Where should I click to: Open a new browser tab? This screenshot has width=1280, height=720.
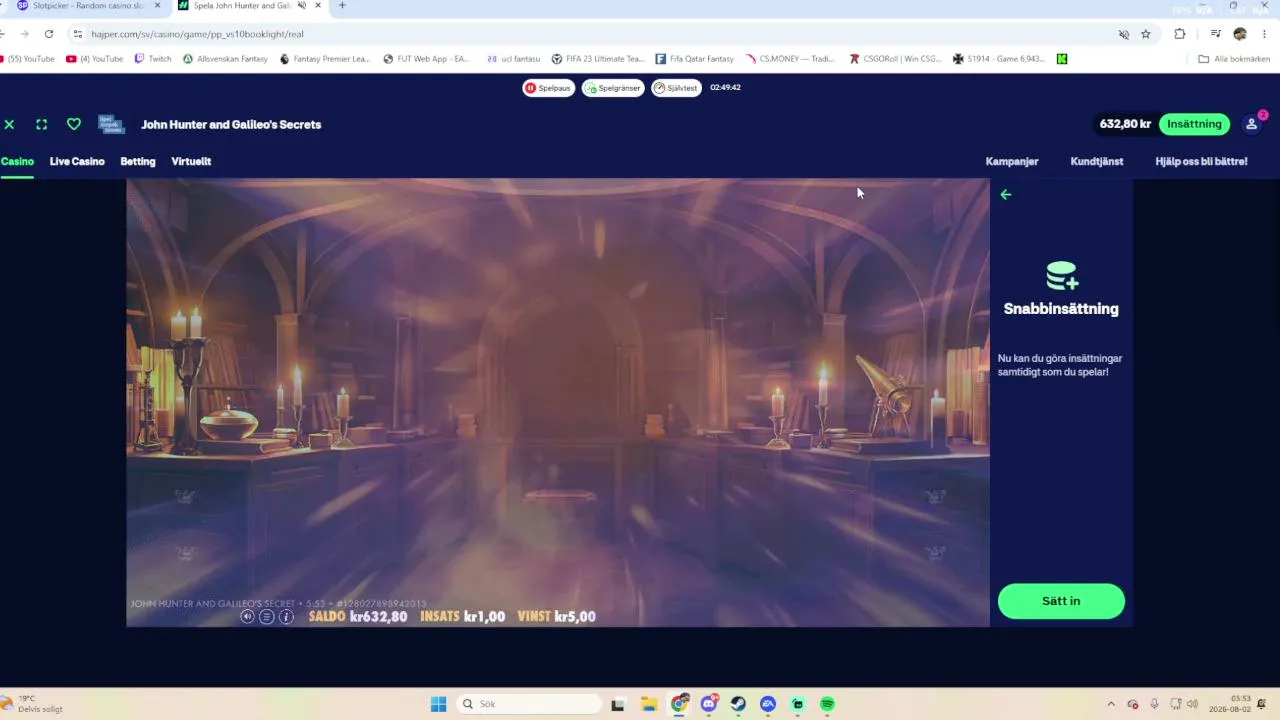pyautogui.click(x=342, y=6)
